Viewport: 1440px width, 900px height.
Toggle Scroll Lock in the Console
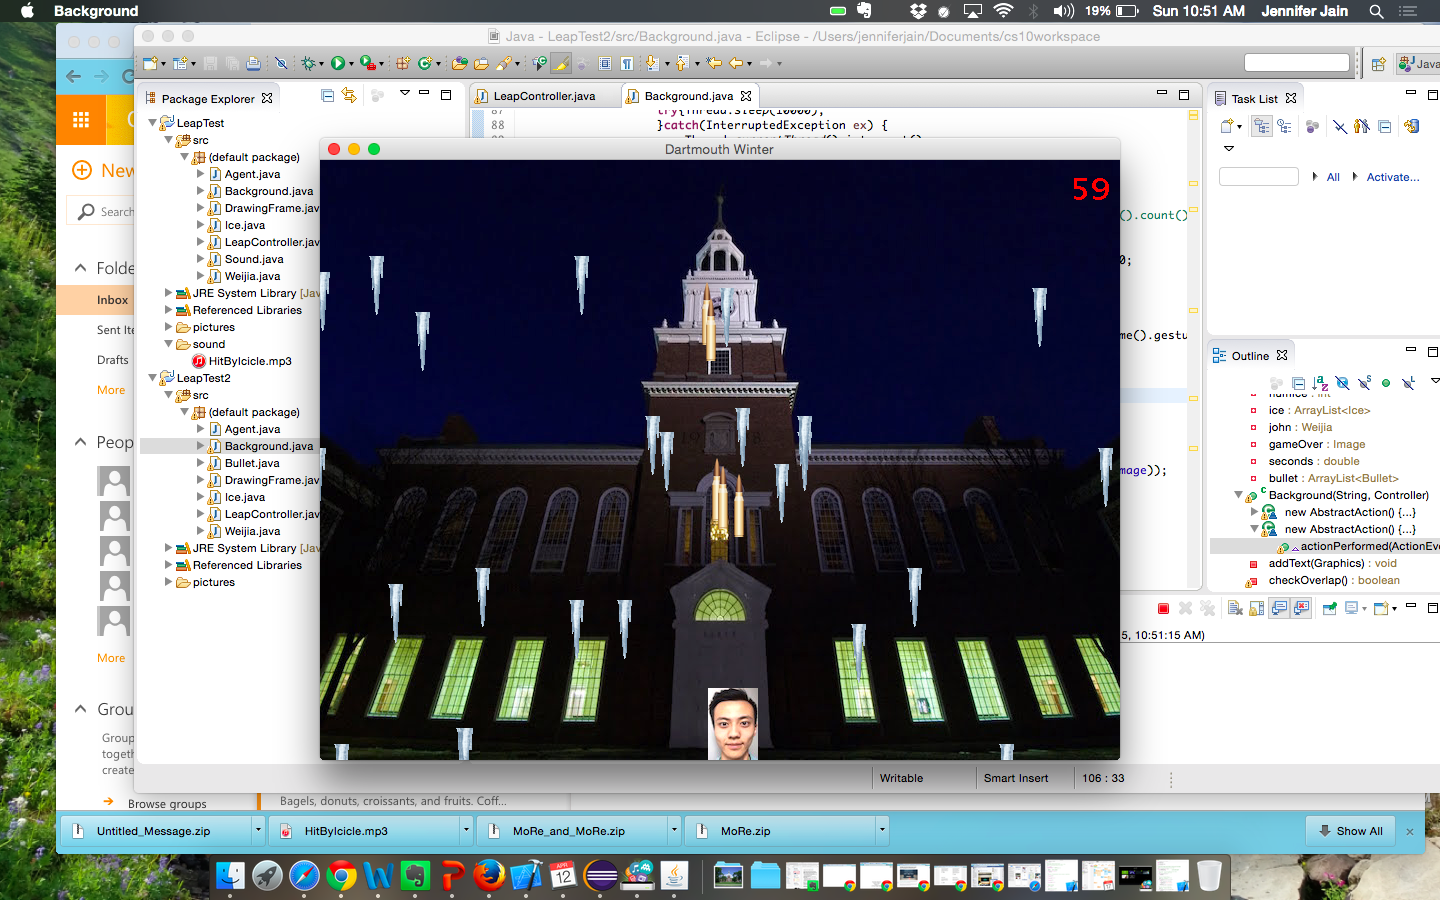[x=1257, y=608]
